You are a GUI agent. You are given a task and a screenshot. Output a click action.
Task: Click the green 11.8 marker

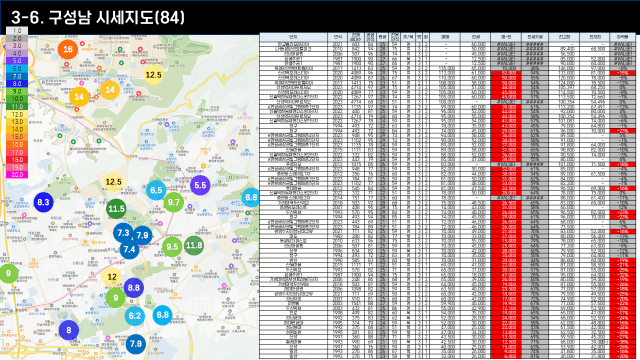(x=194, y=245)
